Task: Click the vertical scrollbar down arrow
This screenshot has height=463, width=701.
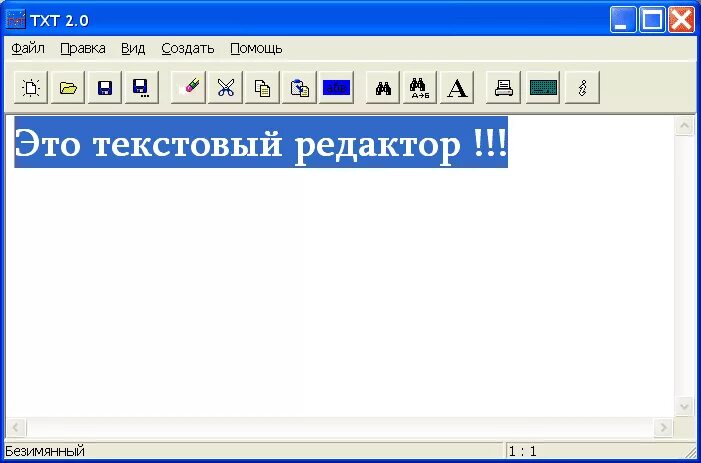Action: pyautogui.click(x=684, y=407)
